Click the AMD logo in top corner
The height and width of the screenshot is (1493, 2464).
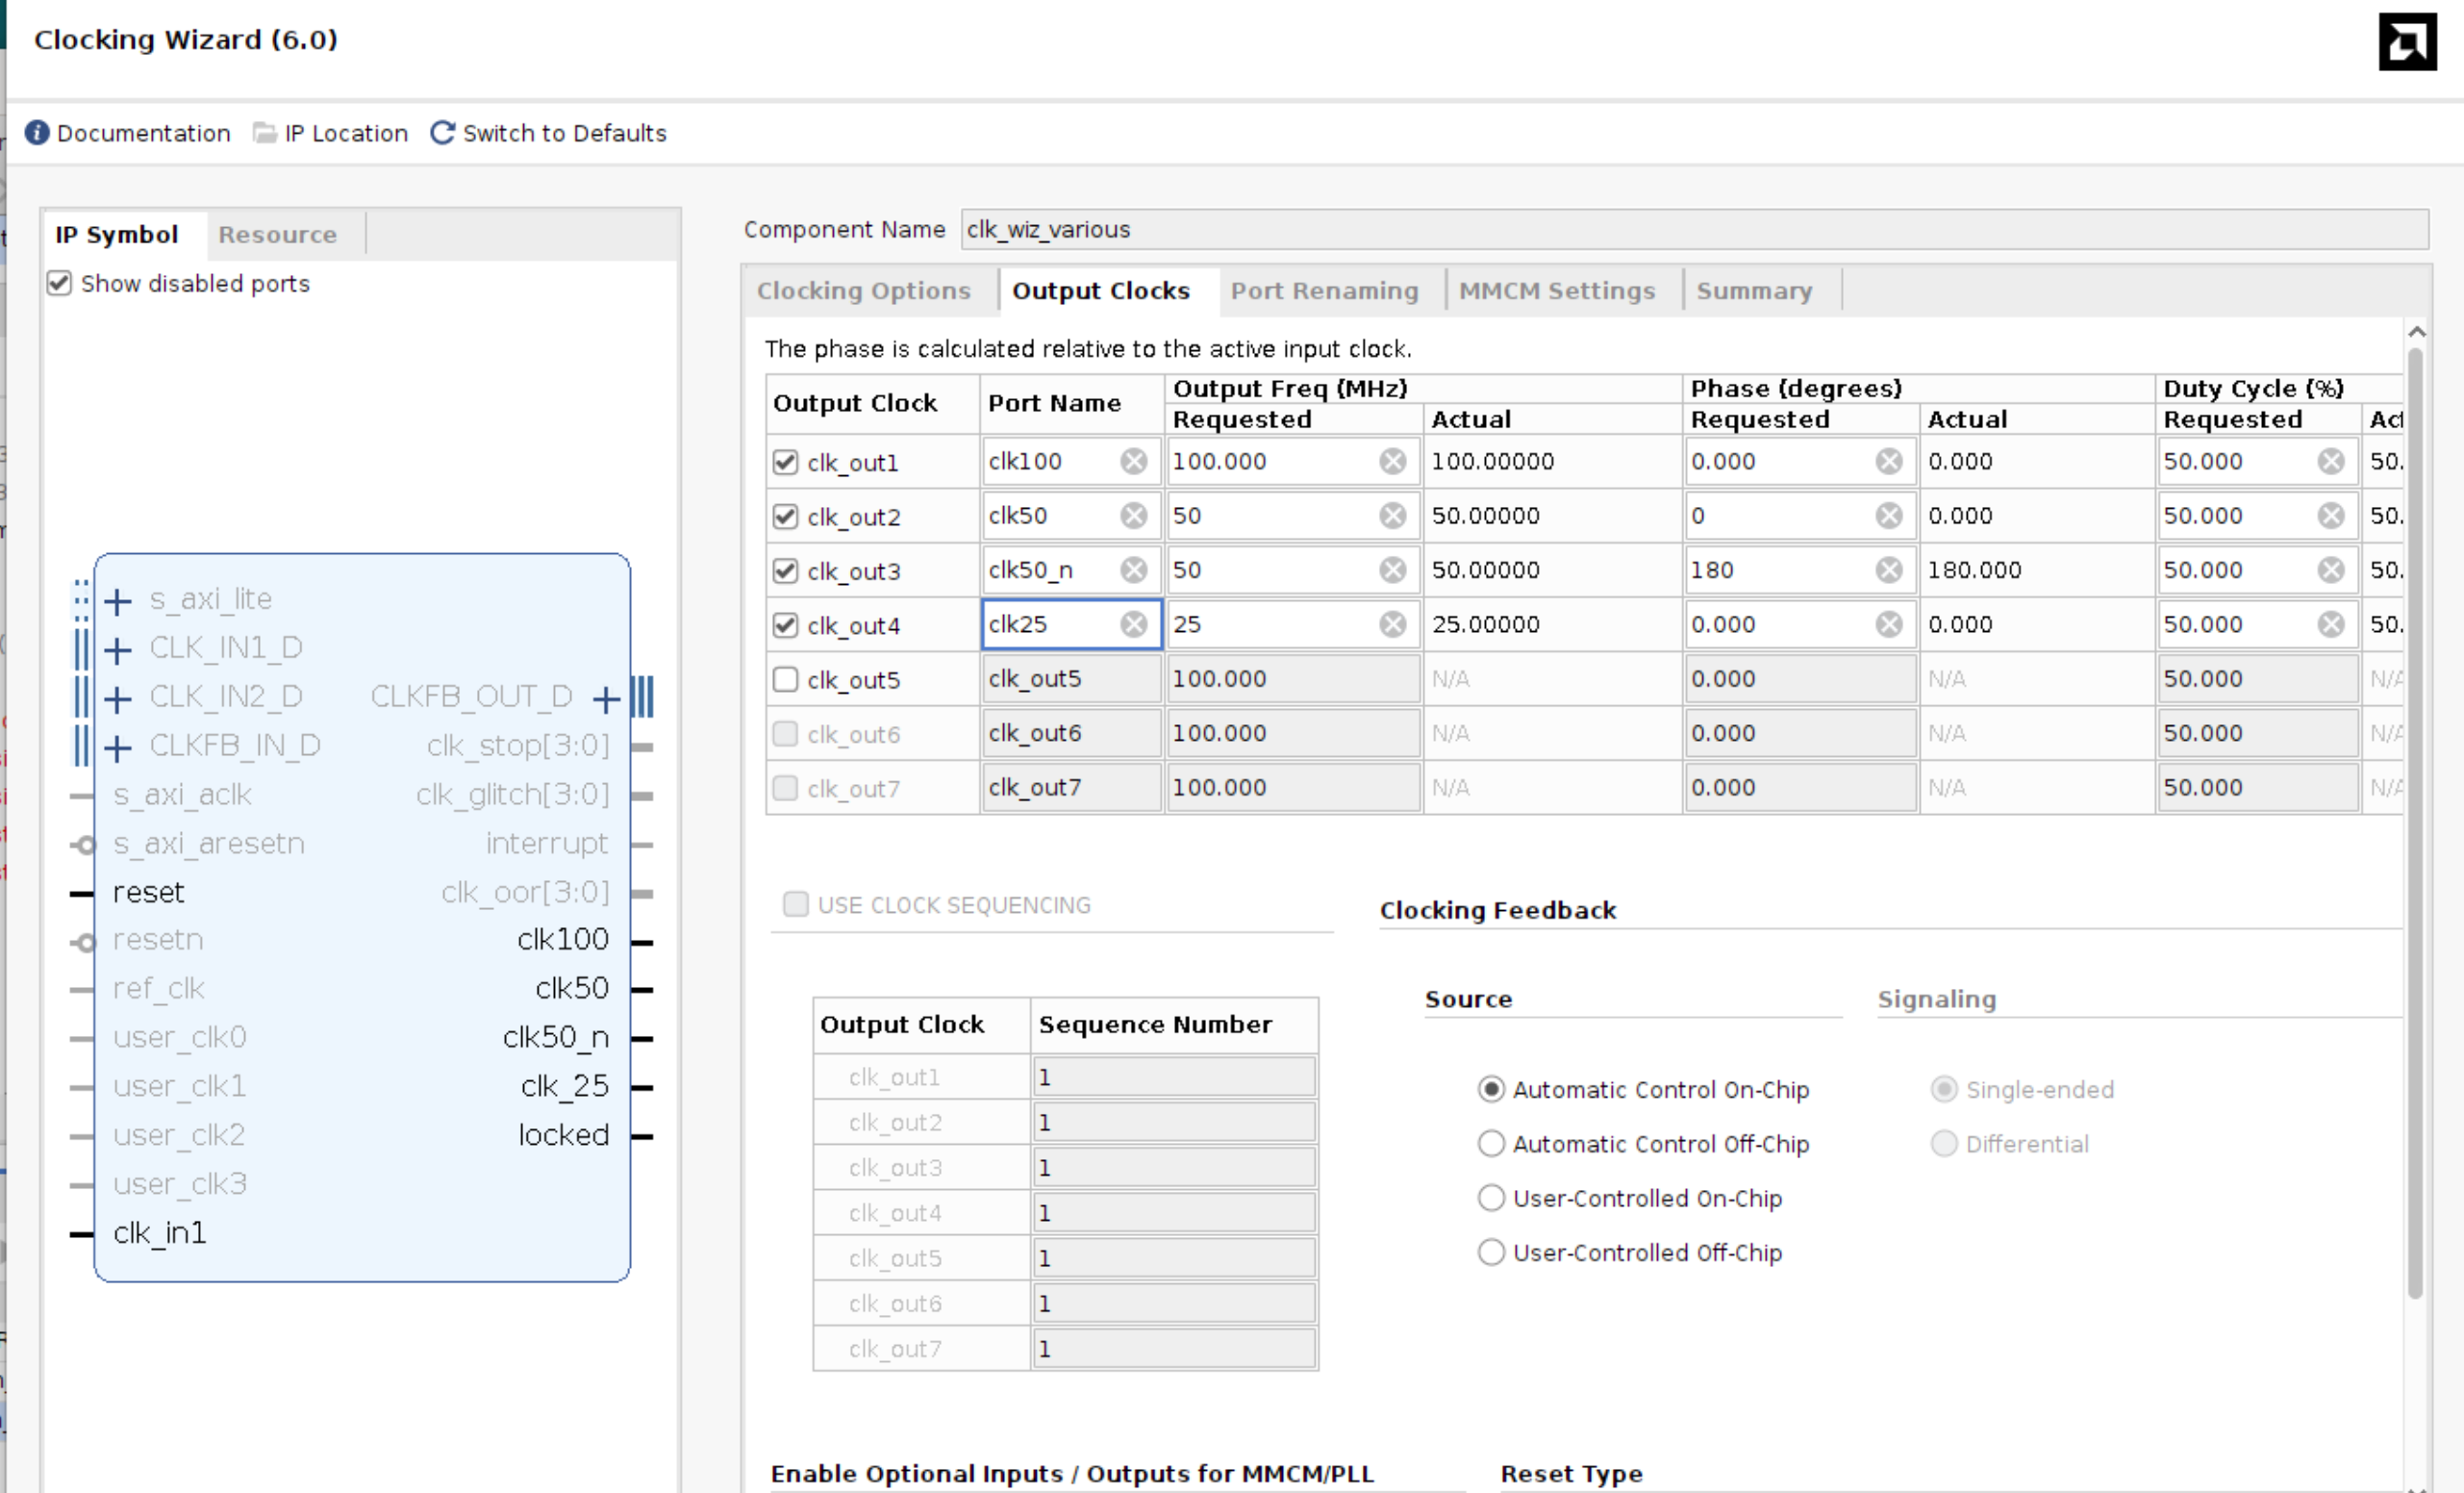click(2407, 42)
